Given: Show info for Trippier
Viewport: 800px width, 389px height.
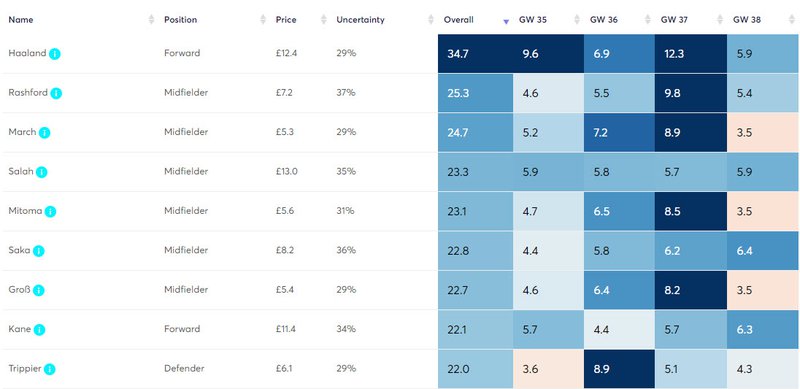Looking at the screenshot, I should point(49,369).
